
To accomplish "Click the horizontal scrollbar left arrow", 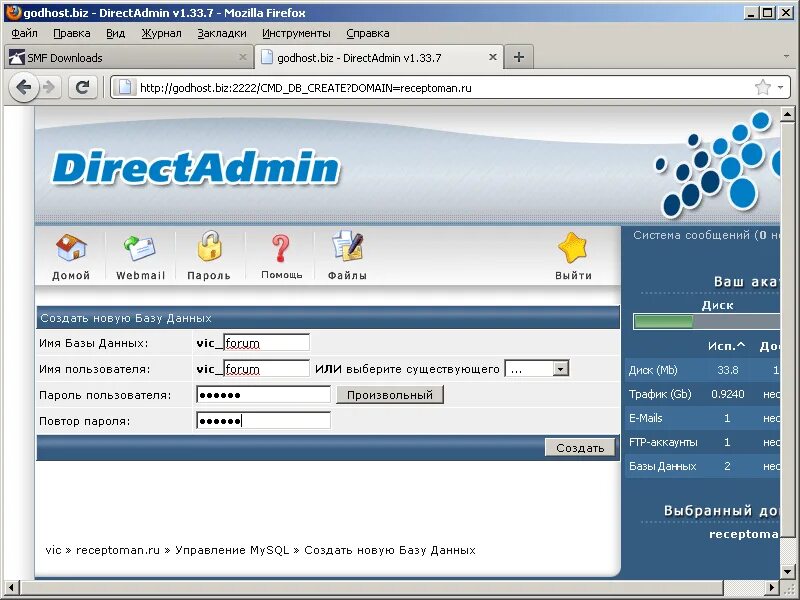I will 12,588.
